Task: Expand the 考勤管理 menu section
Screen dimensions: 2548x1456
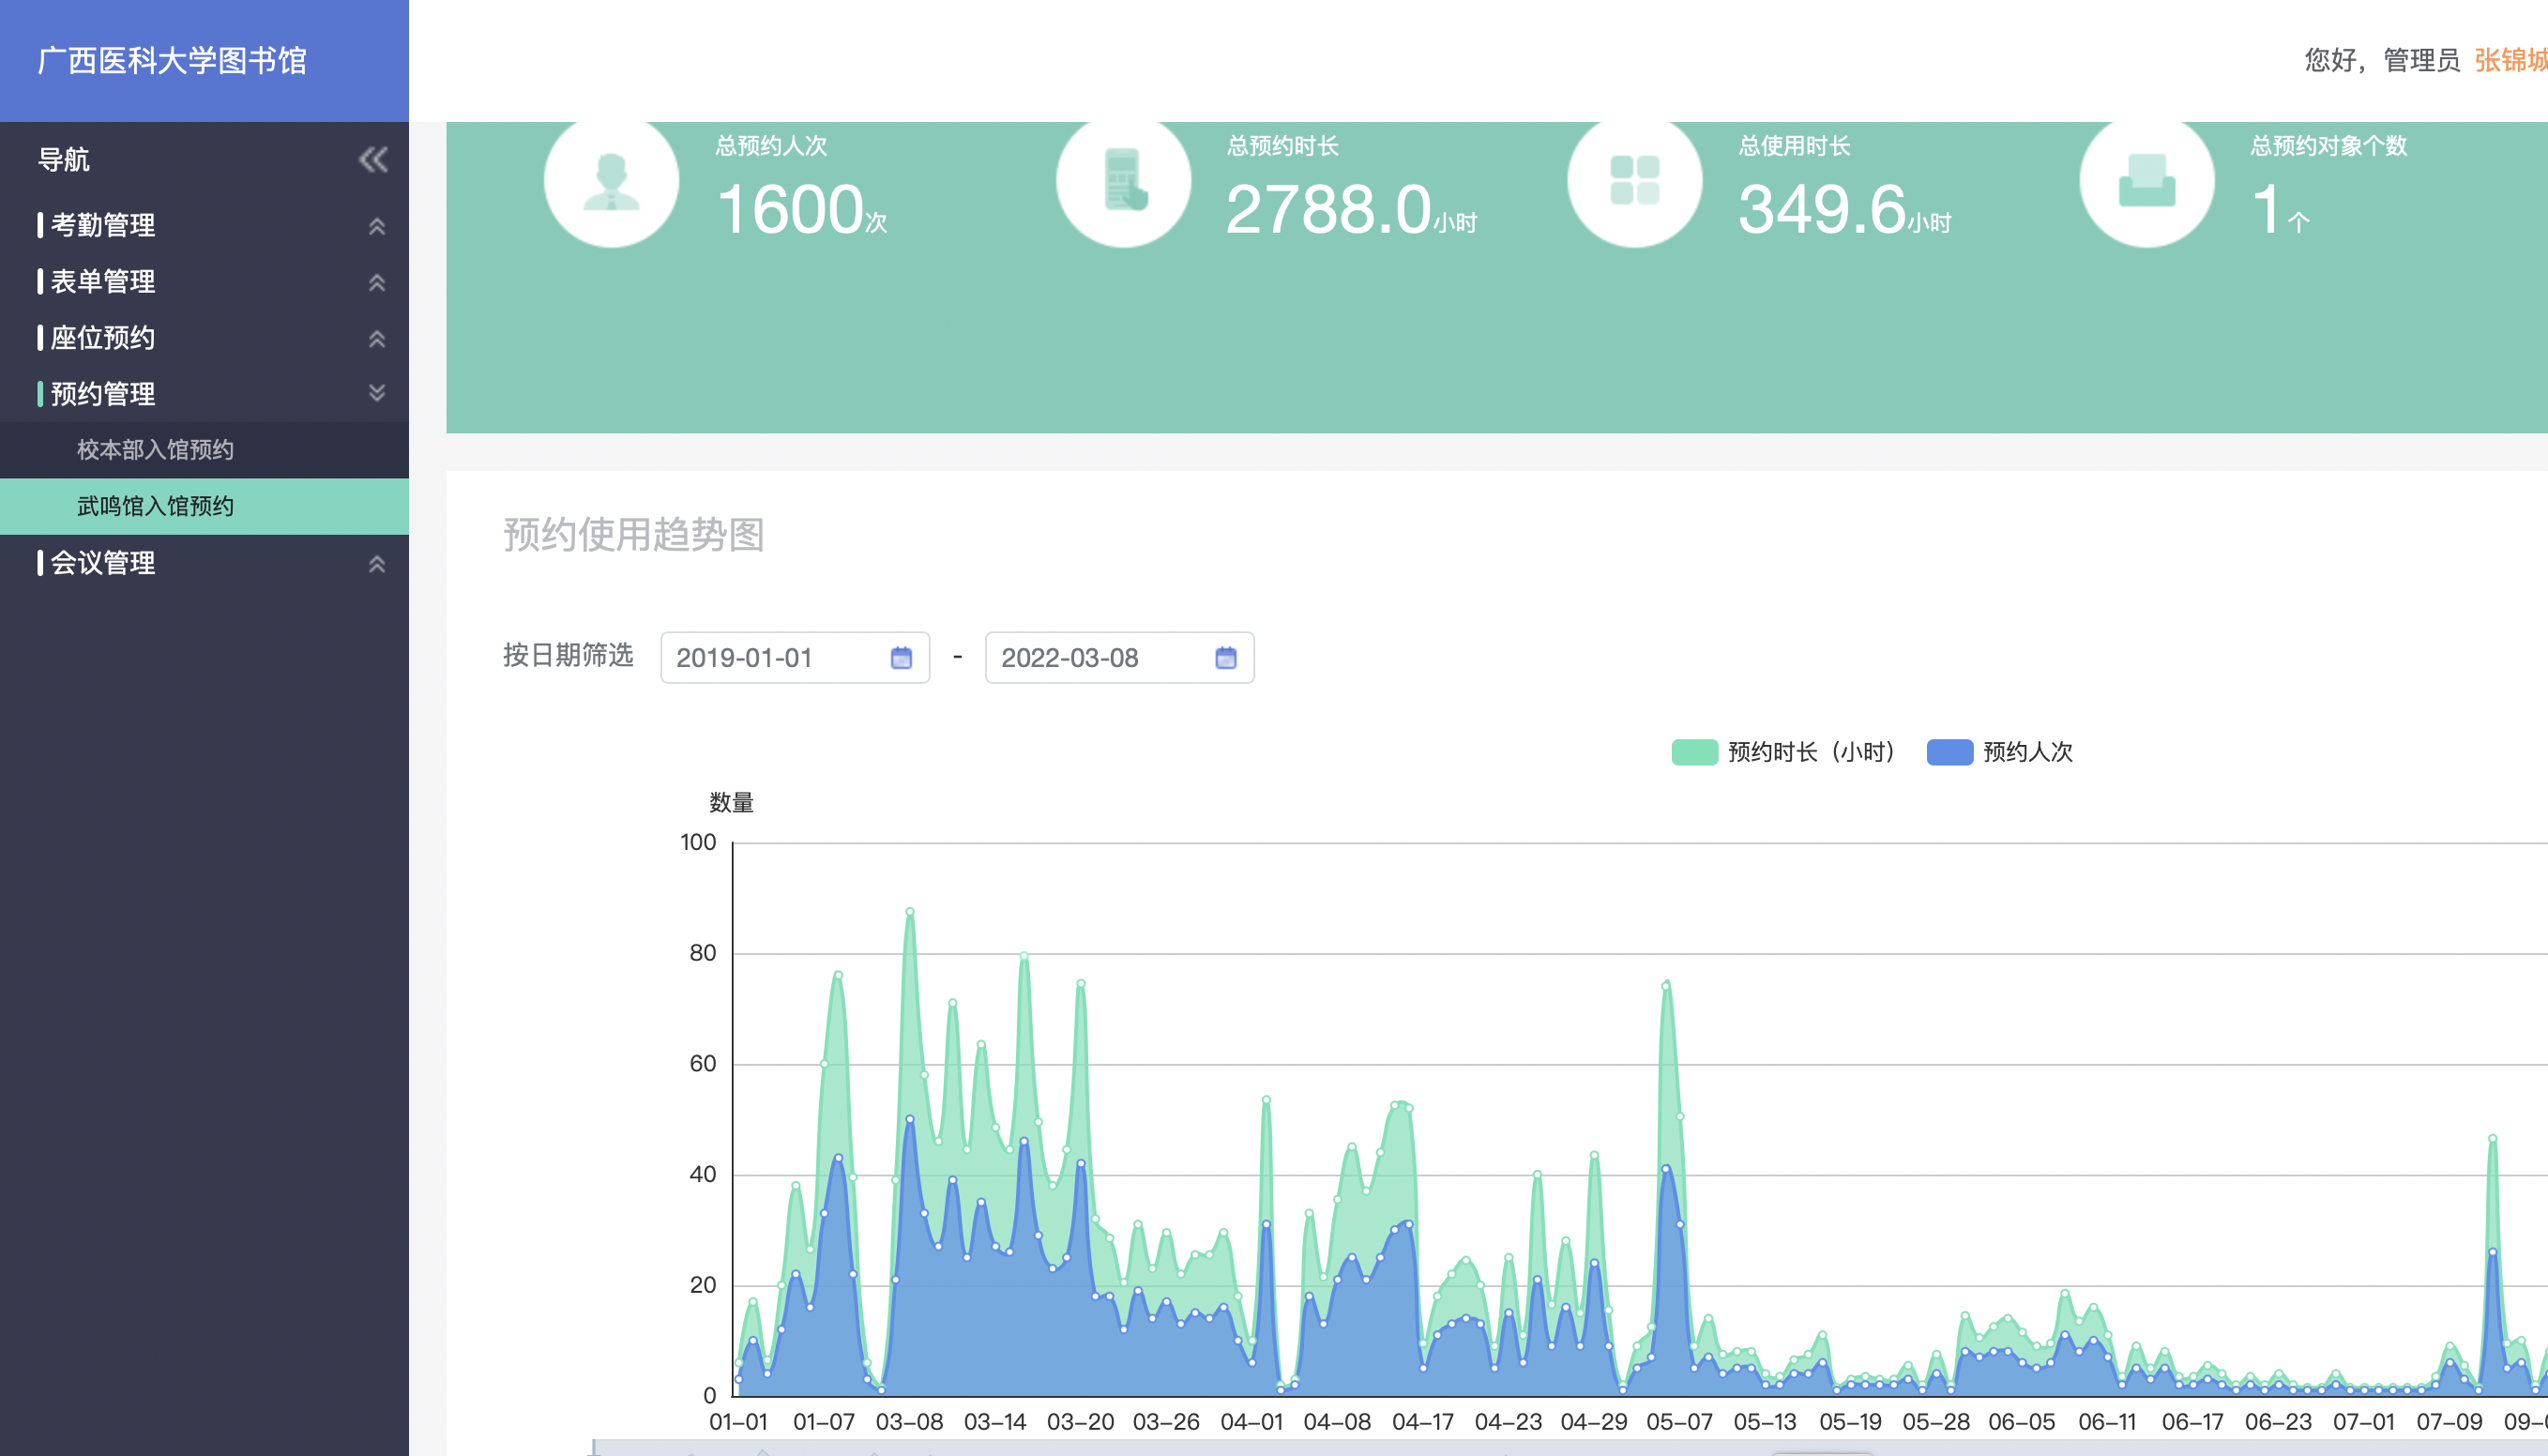Action: pyautogui.click(x=103, y=226)
